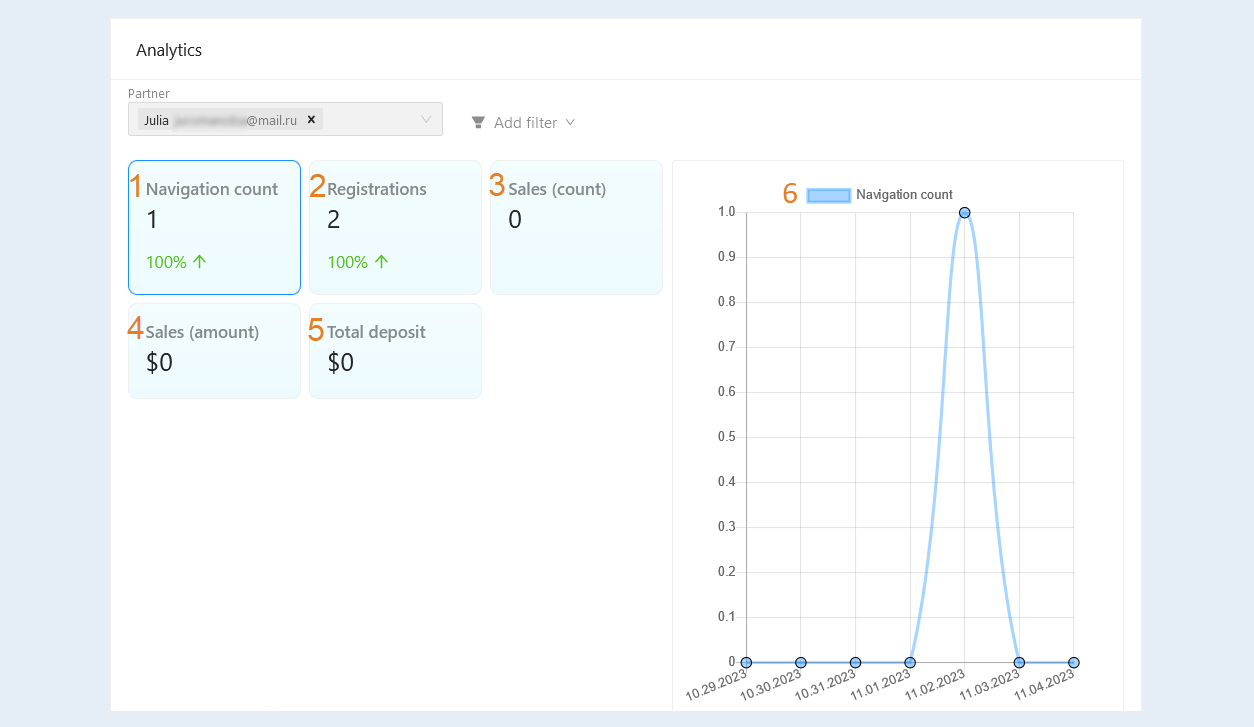Select the Registrations card

395,227
